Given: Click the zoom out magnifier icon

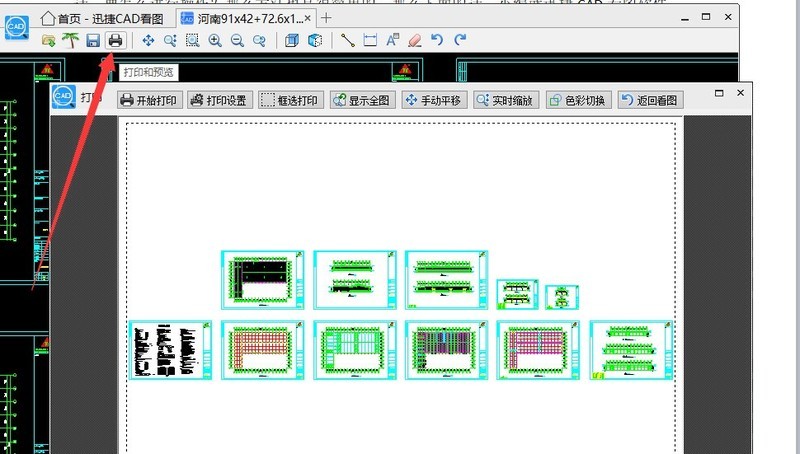Looking at the screenshot, I should tap(237, 40).
